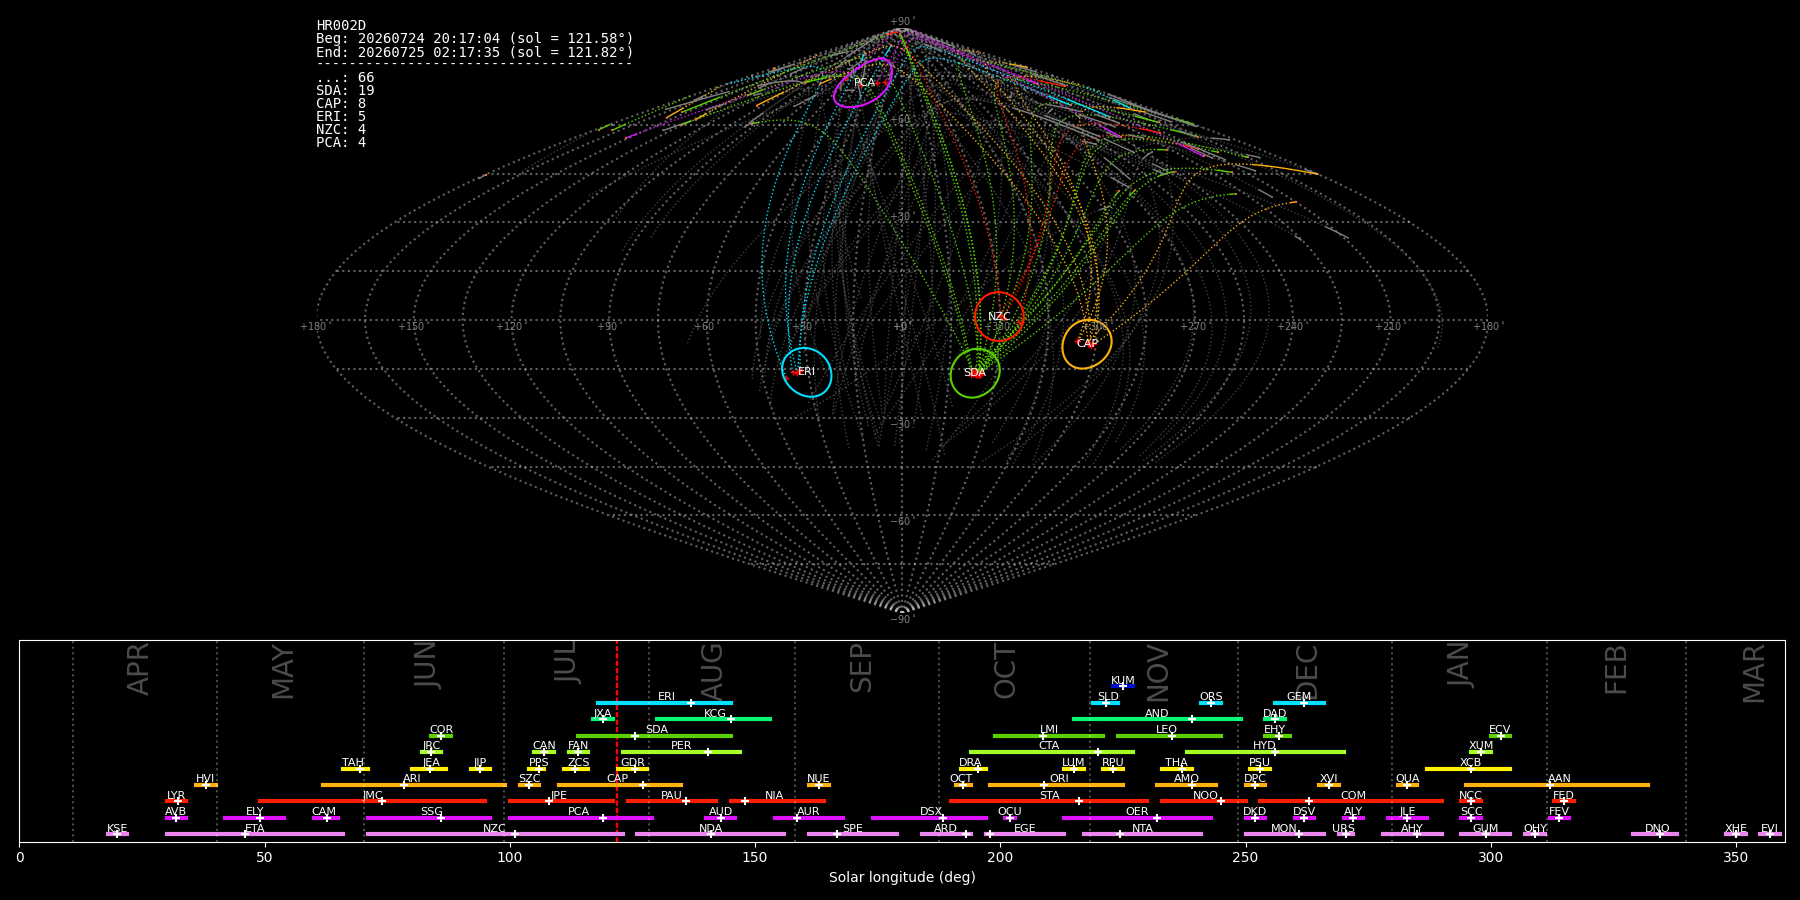Select the PER shower bar in timeline
Image resolution: width=1800 pixels, height=900 pixels.
(681, 752)
